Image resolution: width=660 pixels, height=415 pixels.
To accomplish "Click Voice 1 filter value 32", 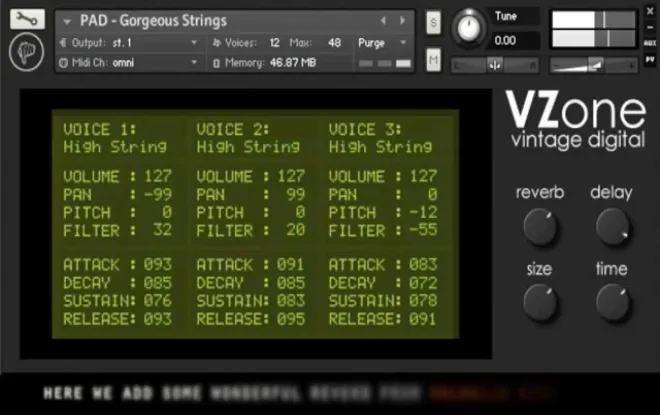I will click(162, 230).
